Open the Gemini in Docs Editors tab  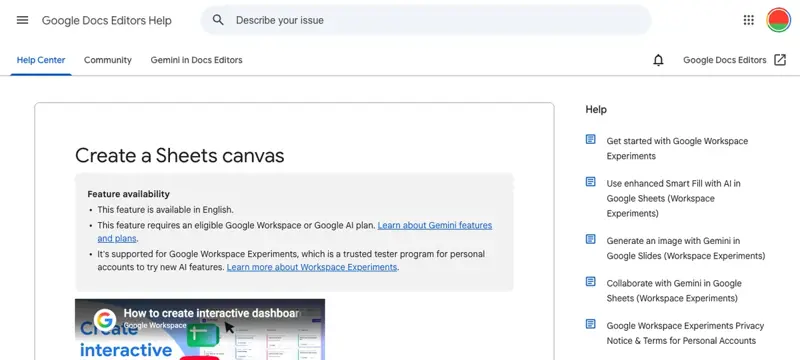(x=196, y=60)
